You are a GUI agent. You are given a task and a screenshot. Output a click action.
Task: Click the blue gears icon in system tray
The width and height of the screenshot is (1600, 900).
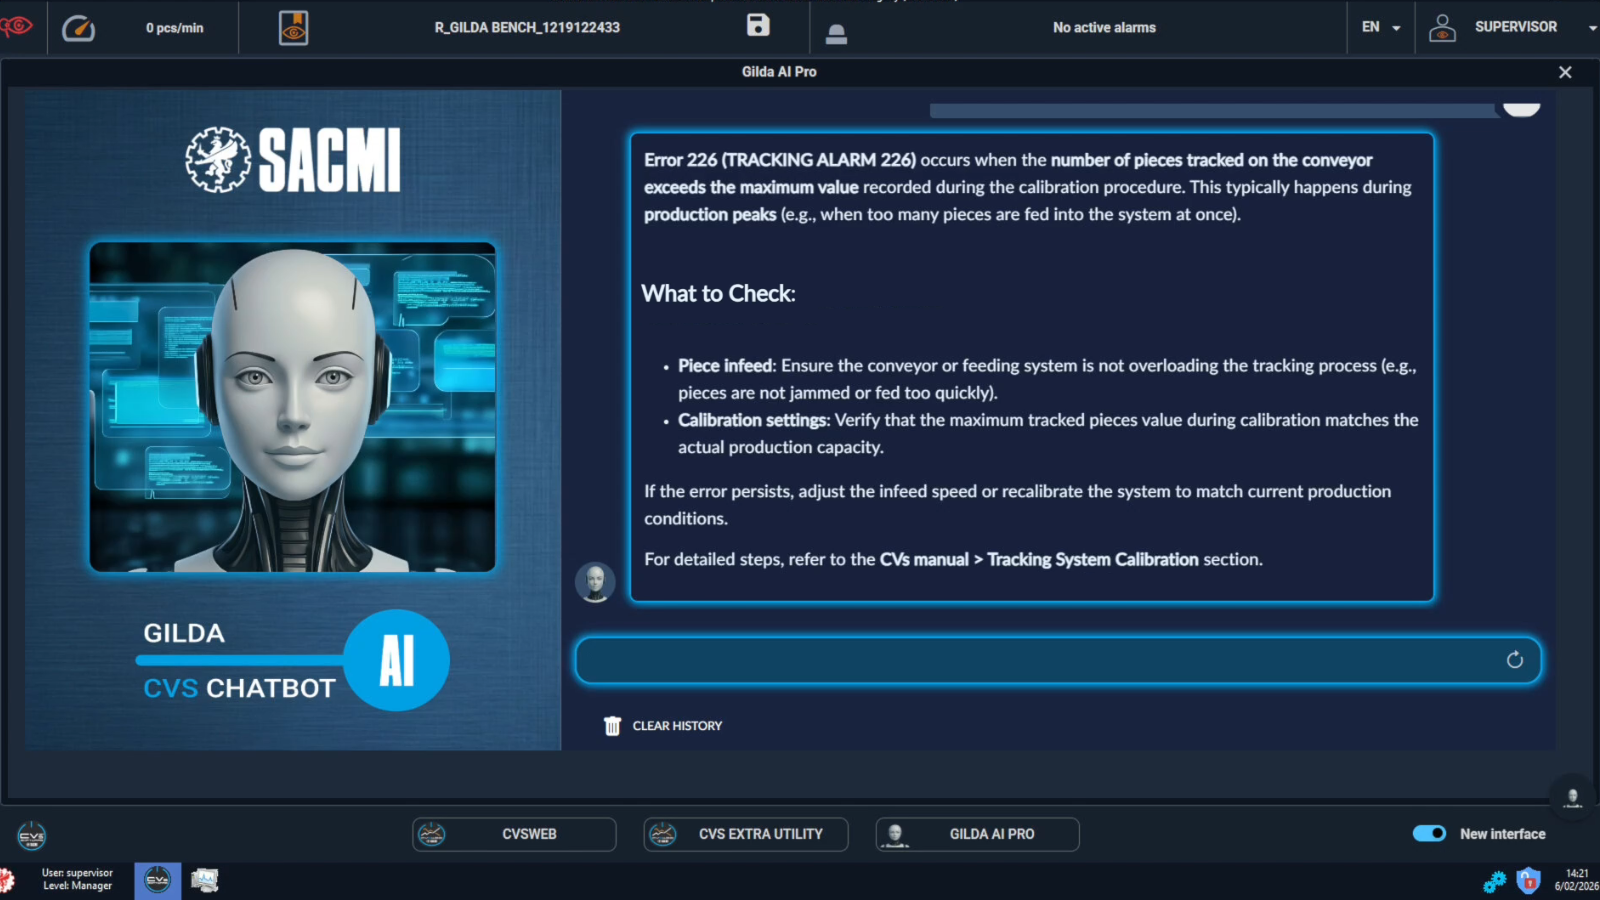[x=1494, y=881]
